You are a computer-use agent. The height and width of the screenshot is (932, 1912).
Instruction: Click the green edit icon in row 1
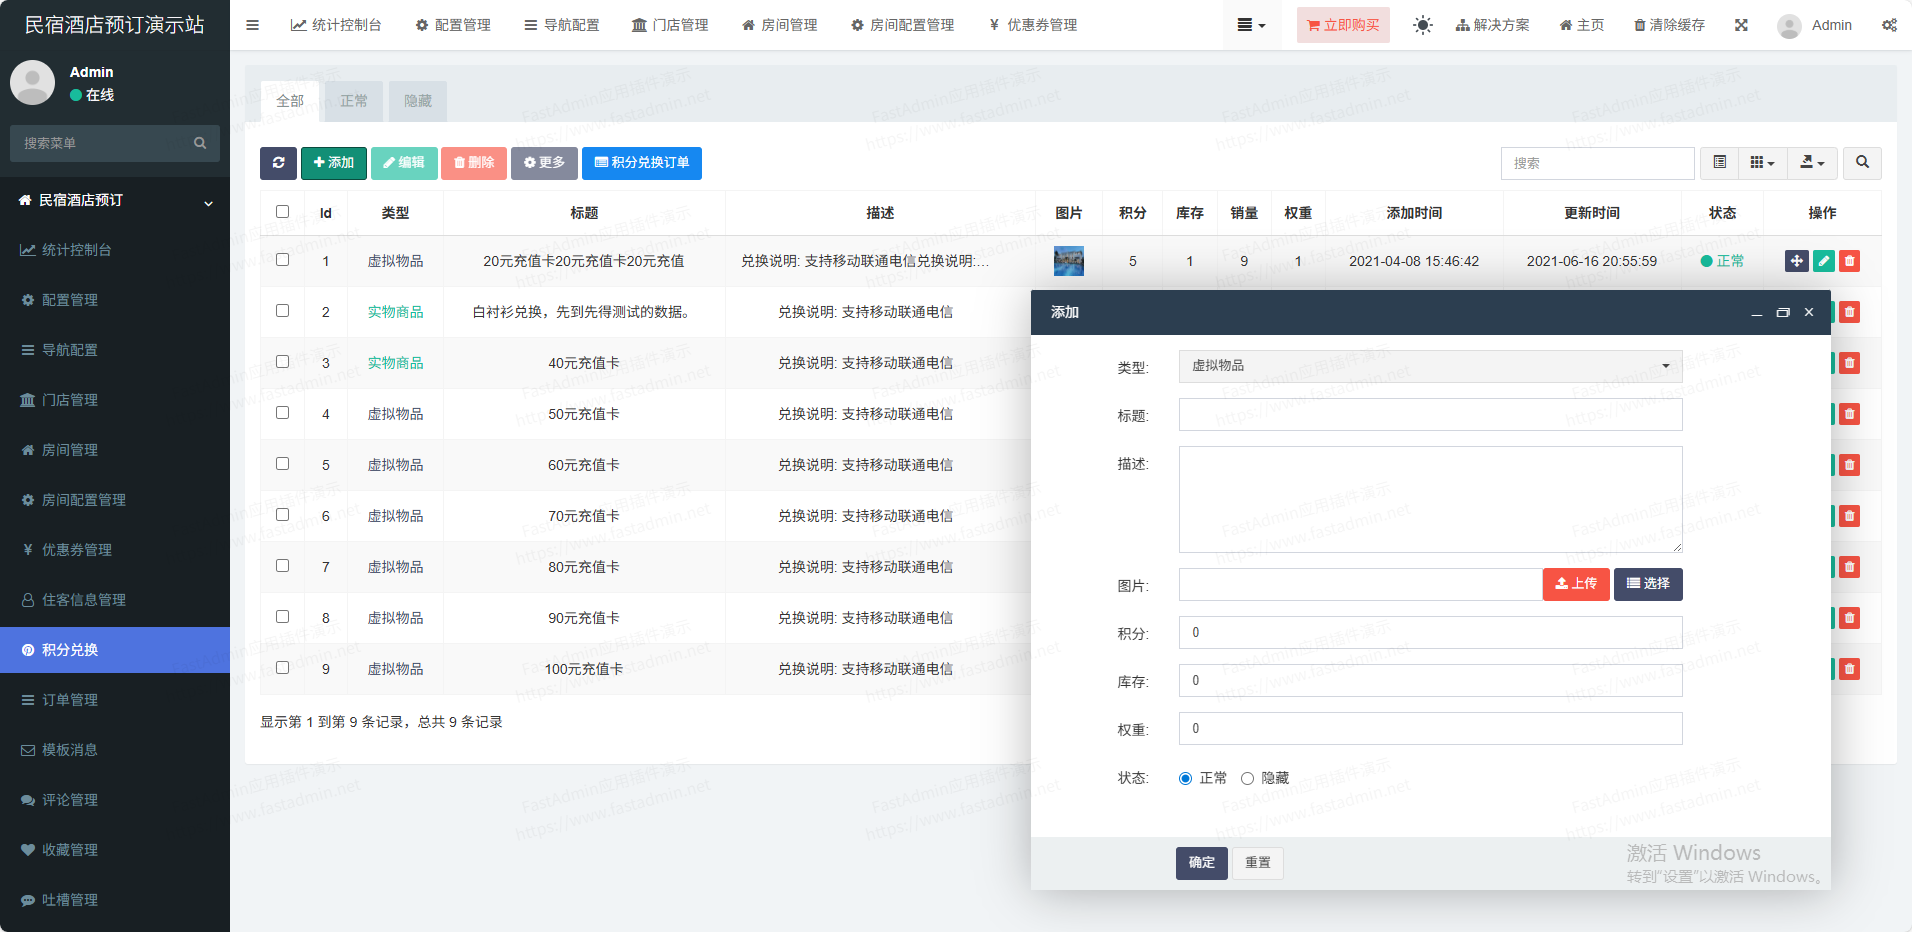click(1823, 261)
